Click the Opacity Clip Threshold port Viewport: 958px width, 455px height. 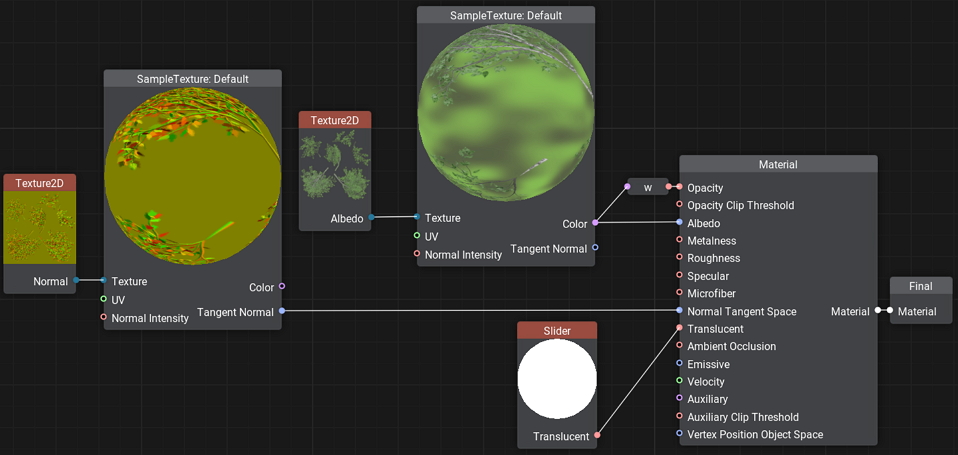[680, 205]
